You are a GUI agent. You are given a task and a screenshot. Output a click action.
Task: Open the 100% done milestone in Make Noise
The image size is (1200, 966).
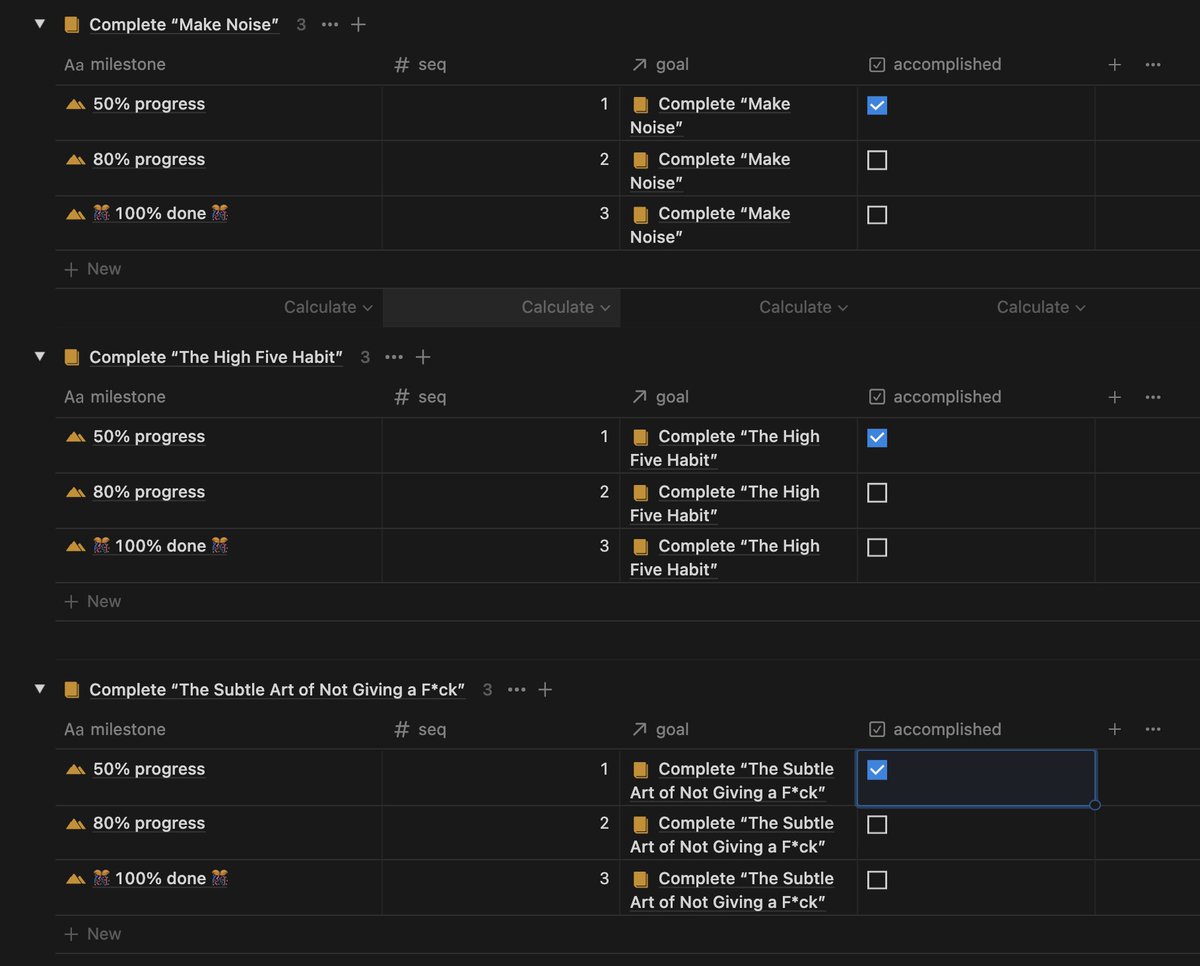[160, 213]
